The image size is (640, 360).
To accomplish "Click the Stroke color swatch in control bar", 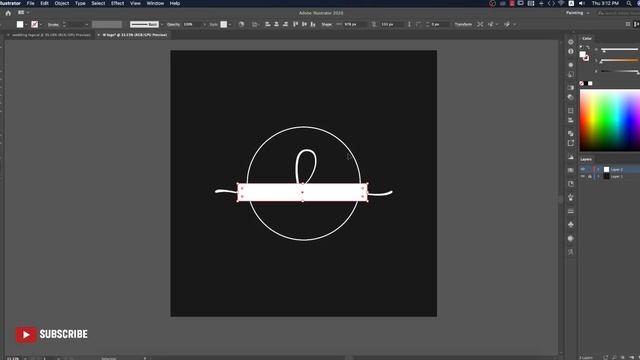I will pyautogui.click(x=35, y=24).
